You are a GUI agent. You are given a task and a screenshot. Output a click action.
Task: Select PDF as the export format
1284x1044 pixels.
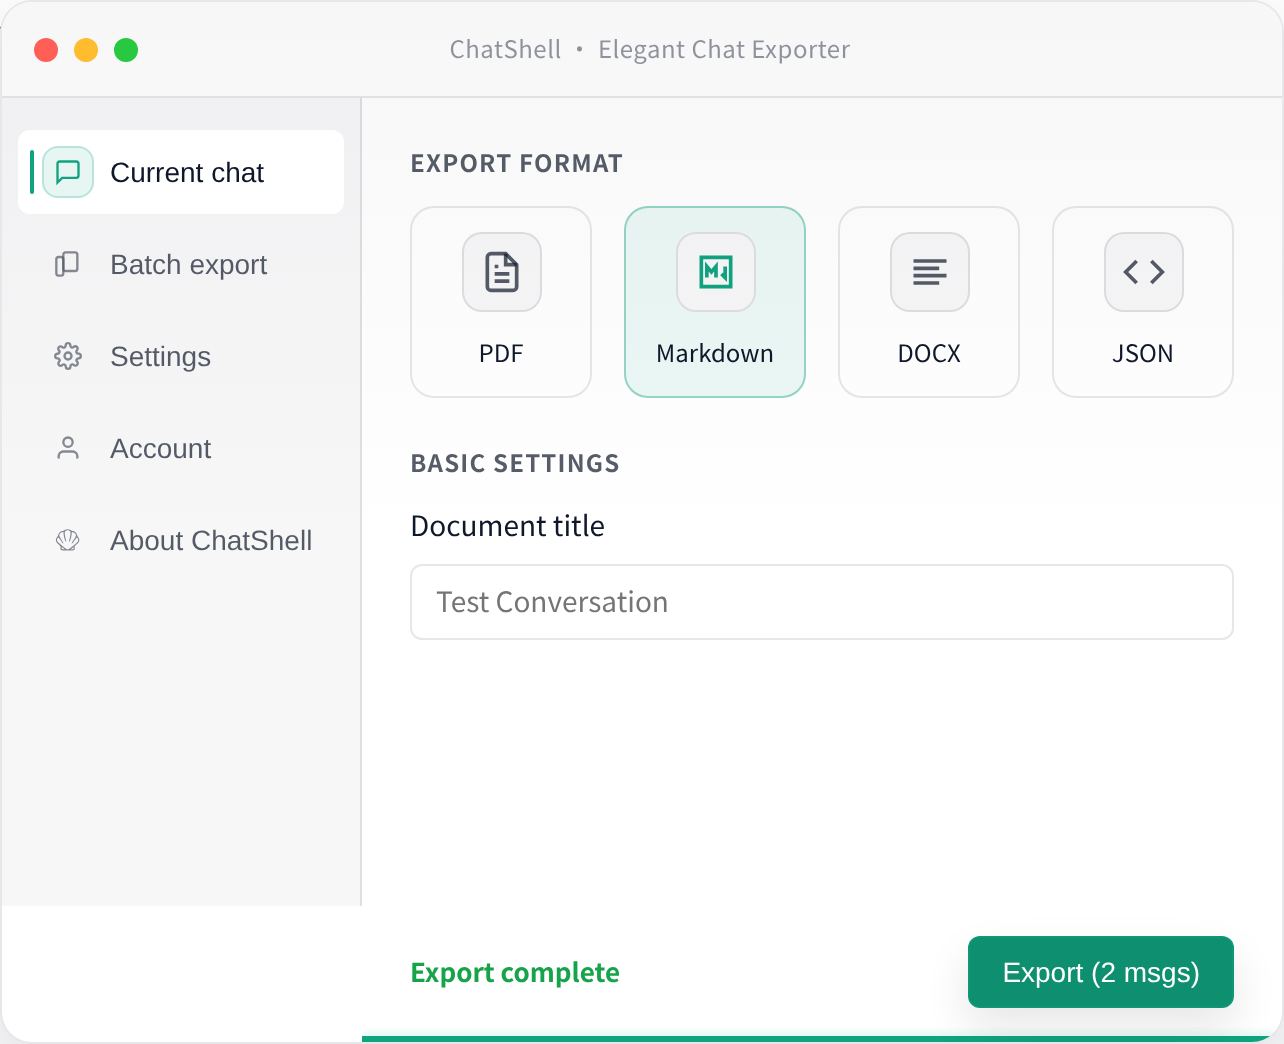pyautogui.click(x=501, y=301)
